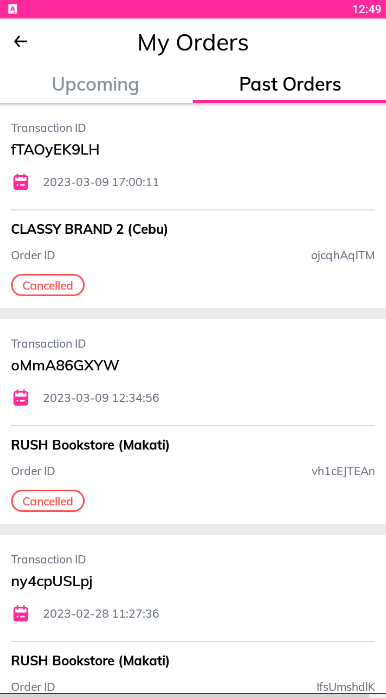Image resolution: width=386 pixels, height=698 pixels.
Task: Select RUSH Bookstore (Makati) in second order
Action: coord(90,445)
